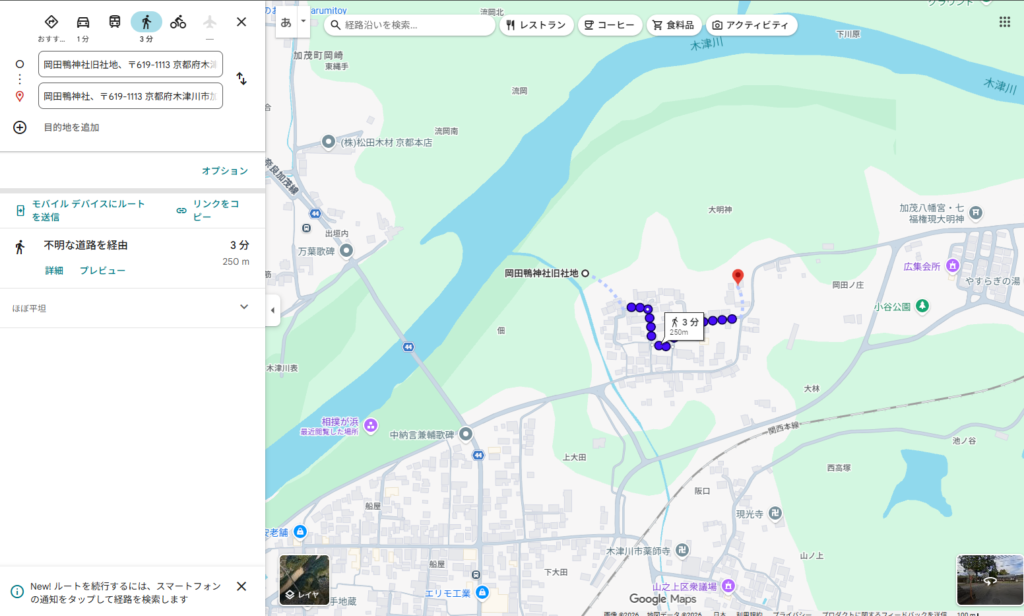
Task: Open the オプション route options
Action: 224,171
